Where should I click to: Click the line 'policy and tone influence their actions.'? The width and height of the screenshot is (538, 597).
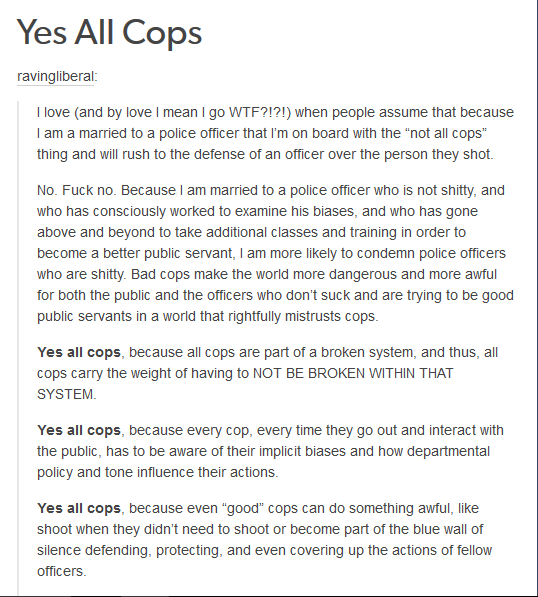pos(158,472)
